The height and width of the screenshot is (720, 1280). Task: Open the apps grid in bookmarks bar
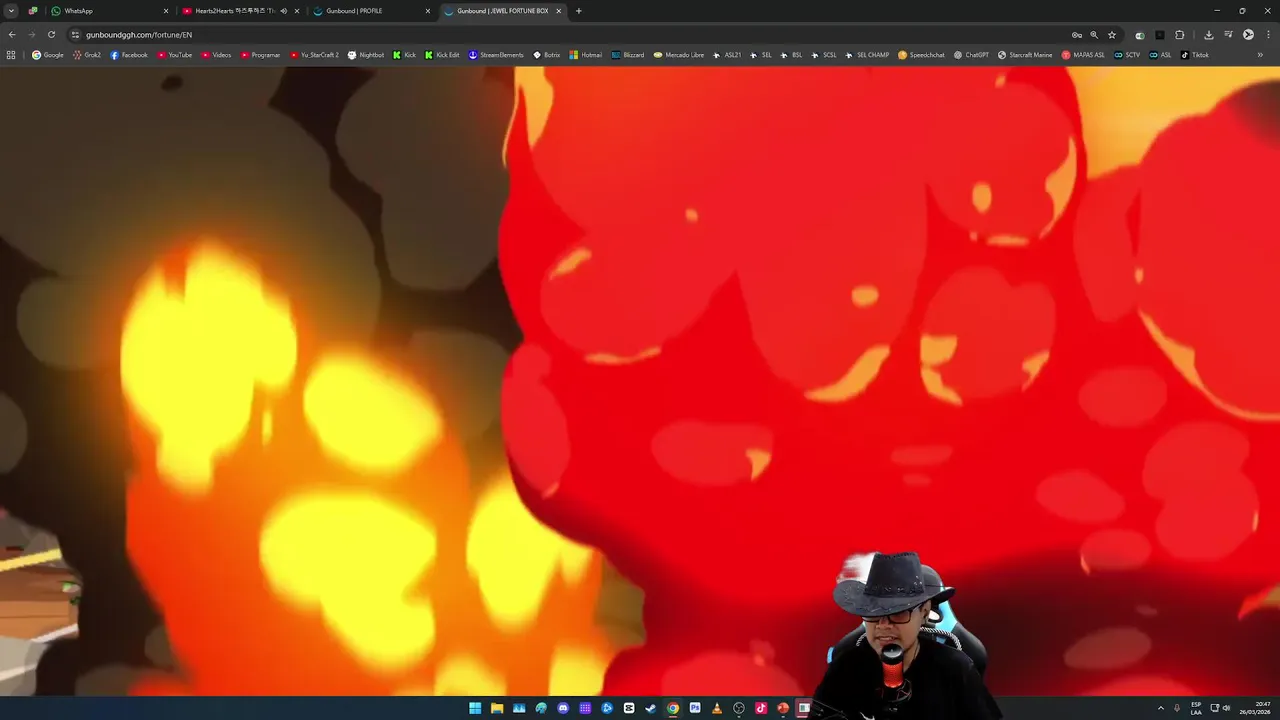11,55
